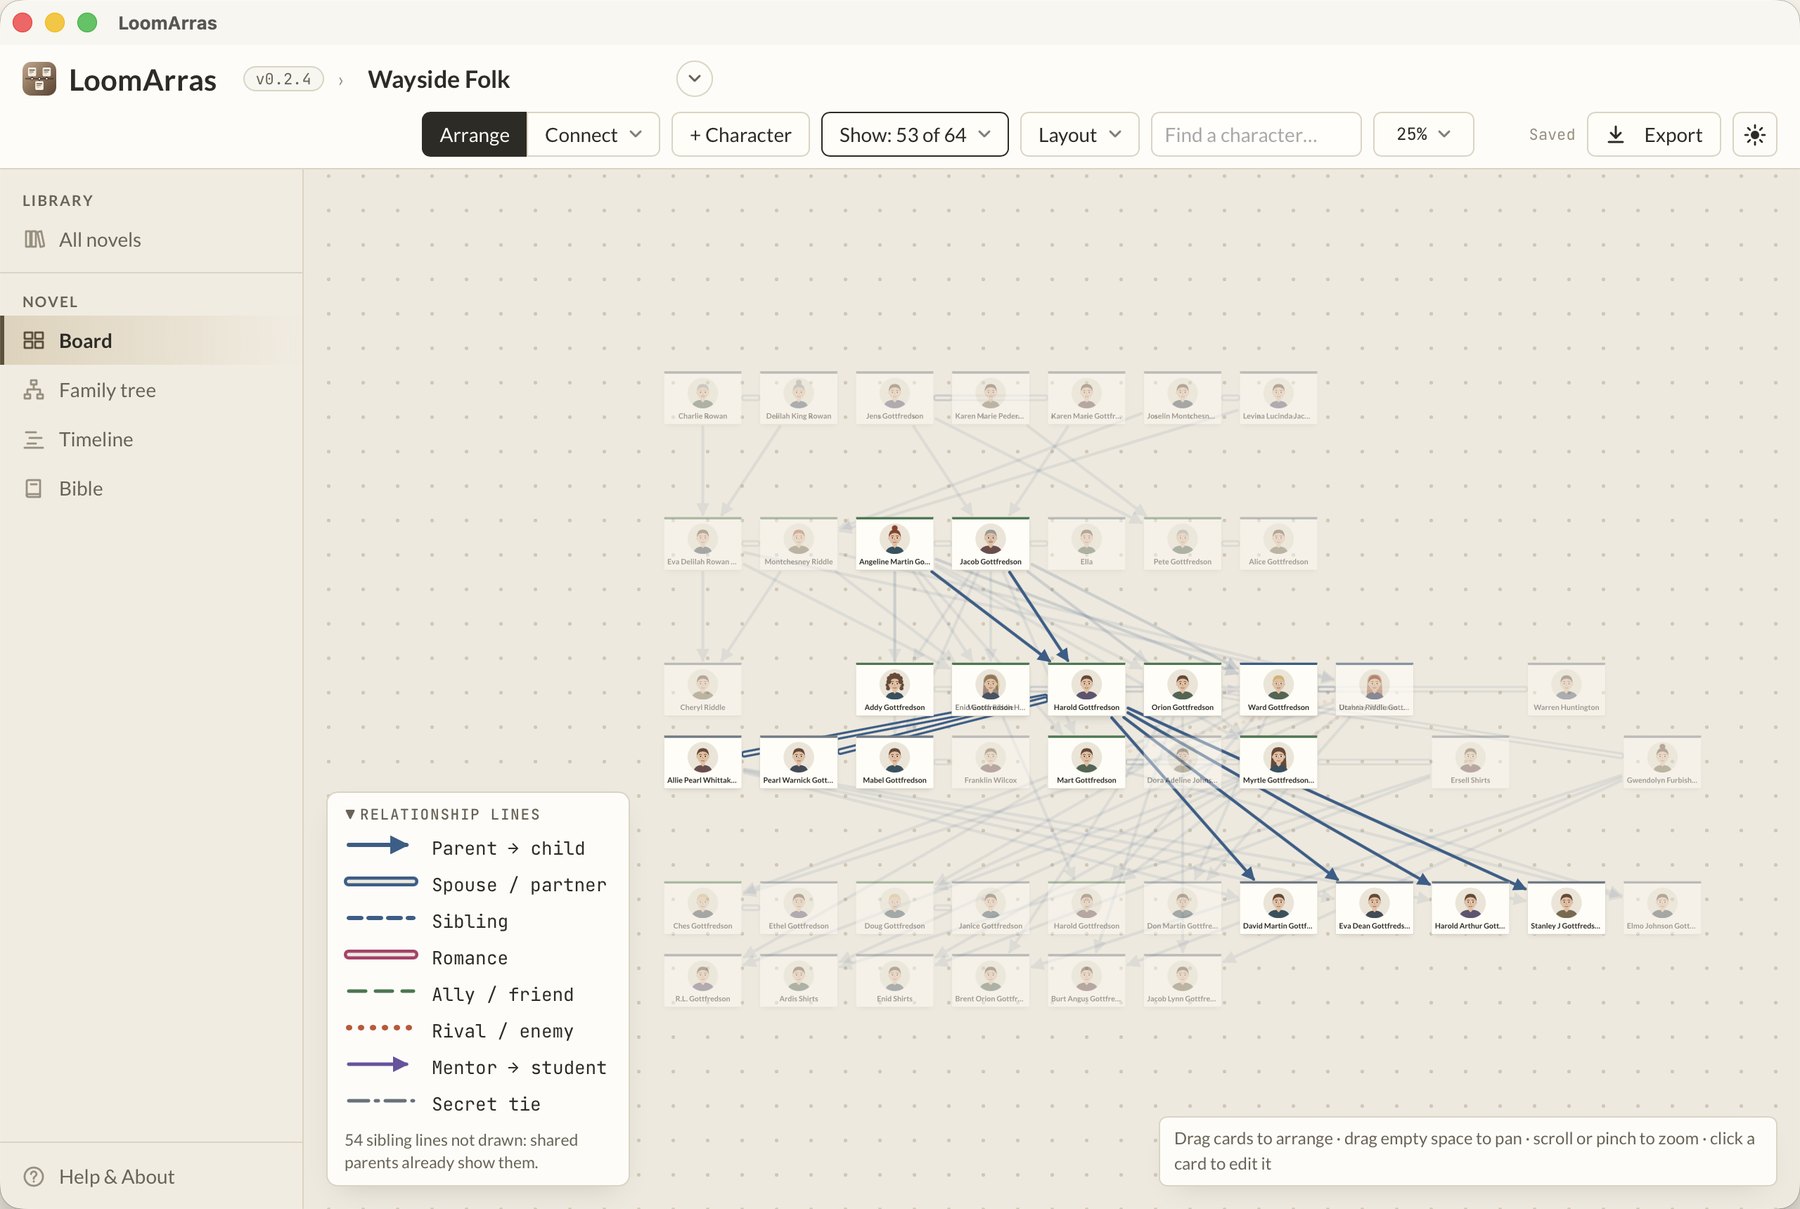Open the Ward Gottfredson card

[x=1278, y=689]
